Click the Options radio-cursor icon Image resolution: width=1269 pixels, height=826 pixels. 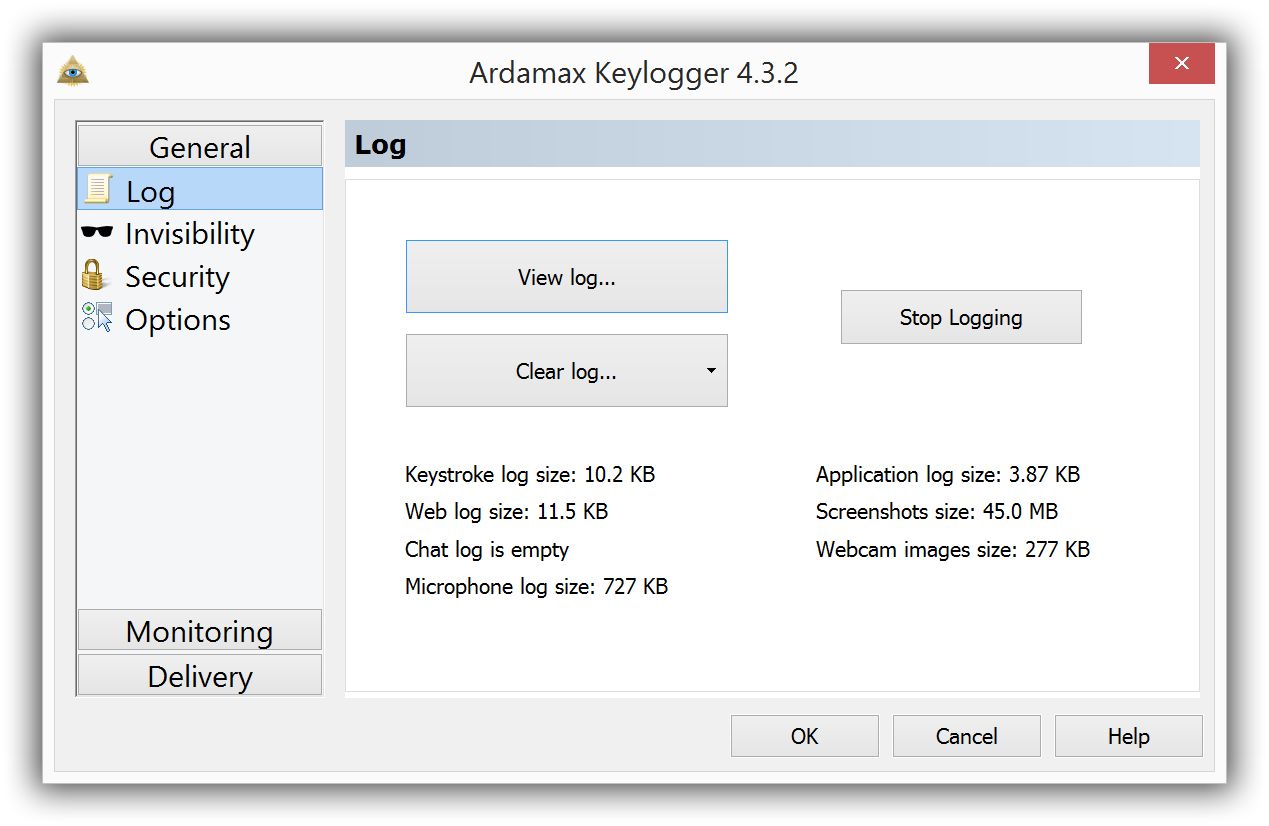(x=97, y=318)
